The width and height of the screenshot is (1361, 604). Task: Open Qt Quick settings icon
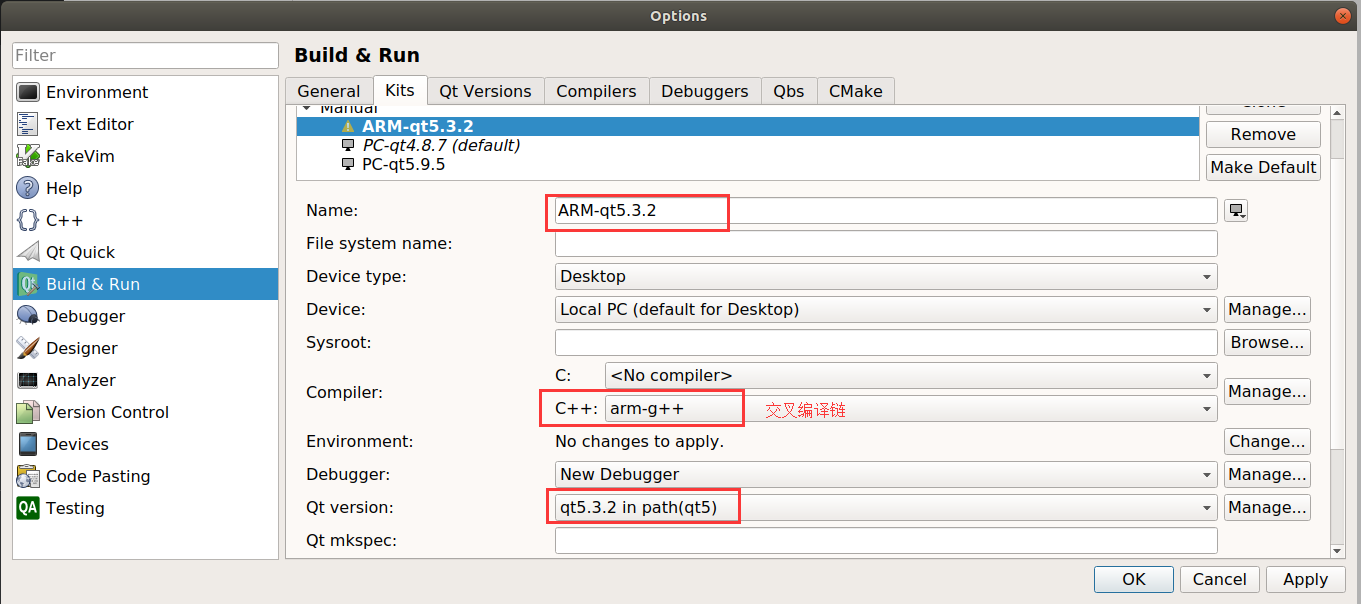(x=28, y=252)
